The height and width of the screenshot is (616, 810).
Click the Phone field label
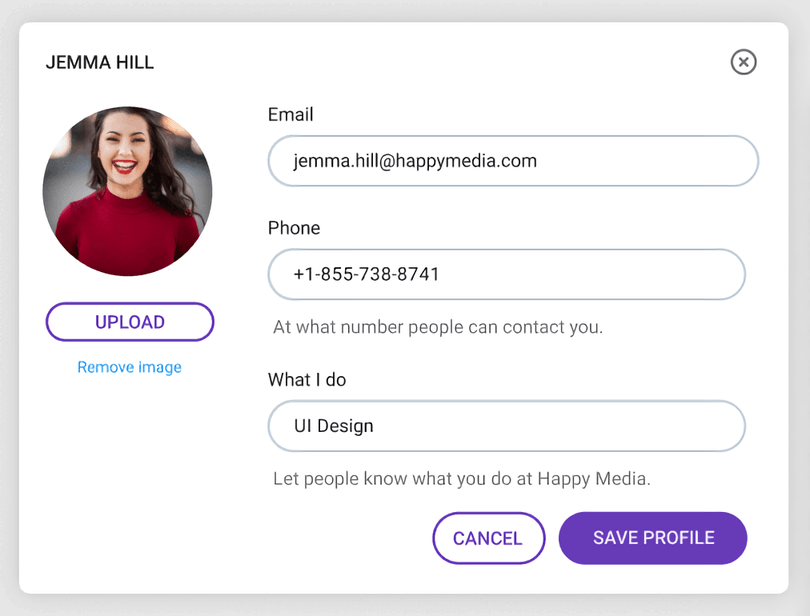[294, 228]
